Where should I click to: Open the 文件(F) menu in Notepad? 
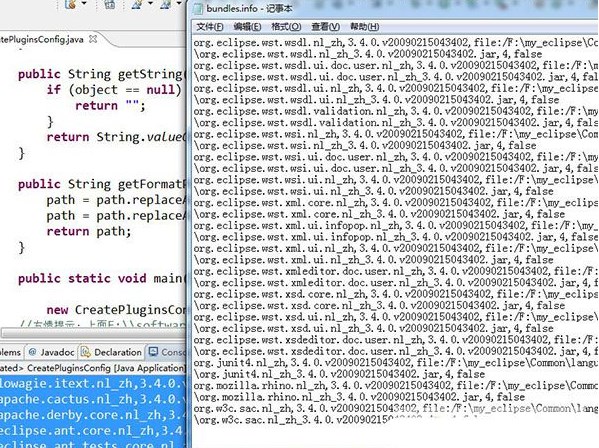point(210,27)
